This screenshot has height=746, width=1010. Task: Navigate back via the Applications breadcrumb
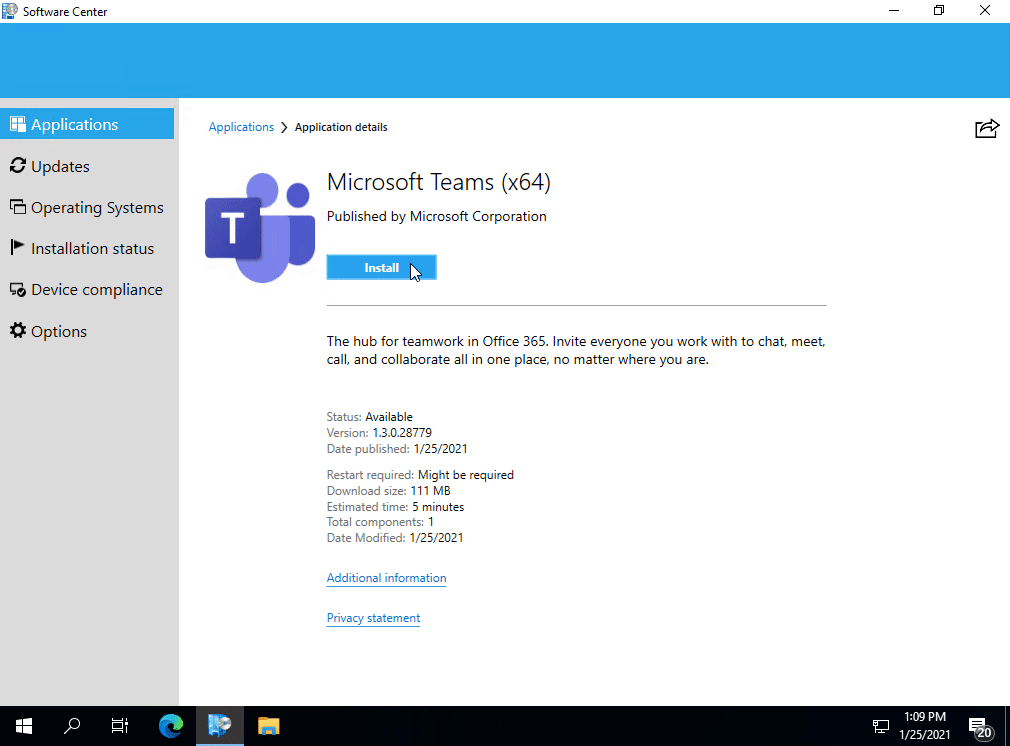(241, 126)
